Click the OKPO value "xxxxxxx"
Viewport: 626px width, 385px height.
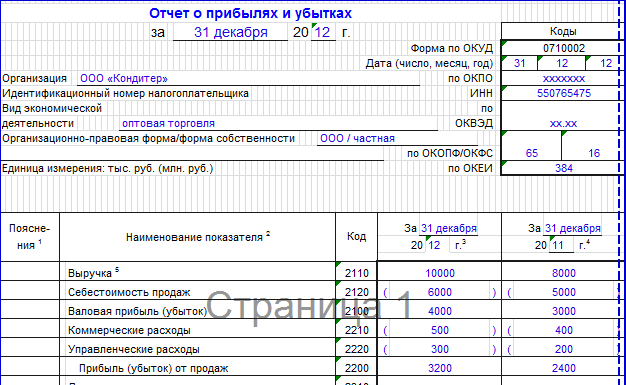[x=564, y=78]
